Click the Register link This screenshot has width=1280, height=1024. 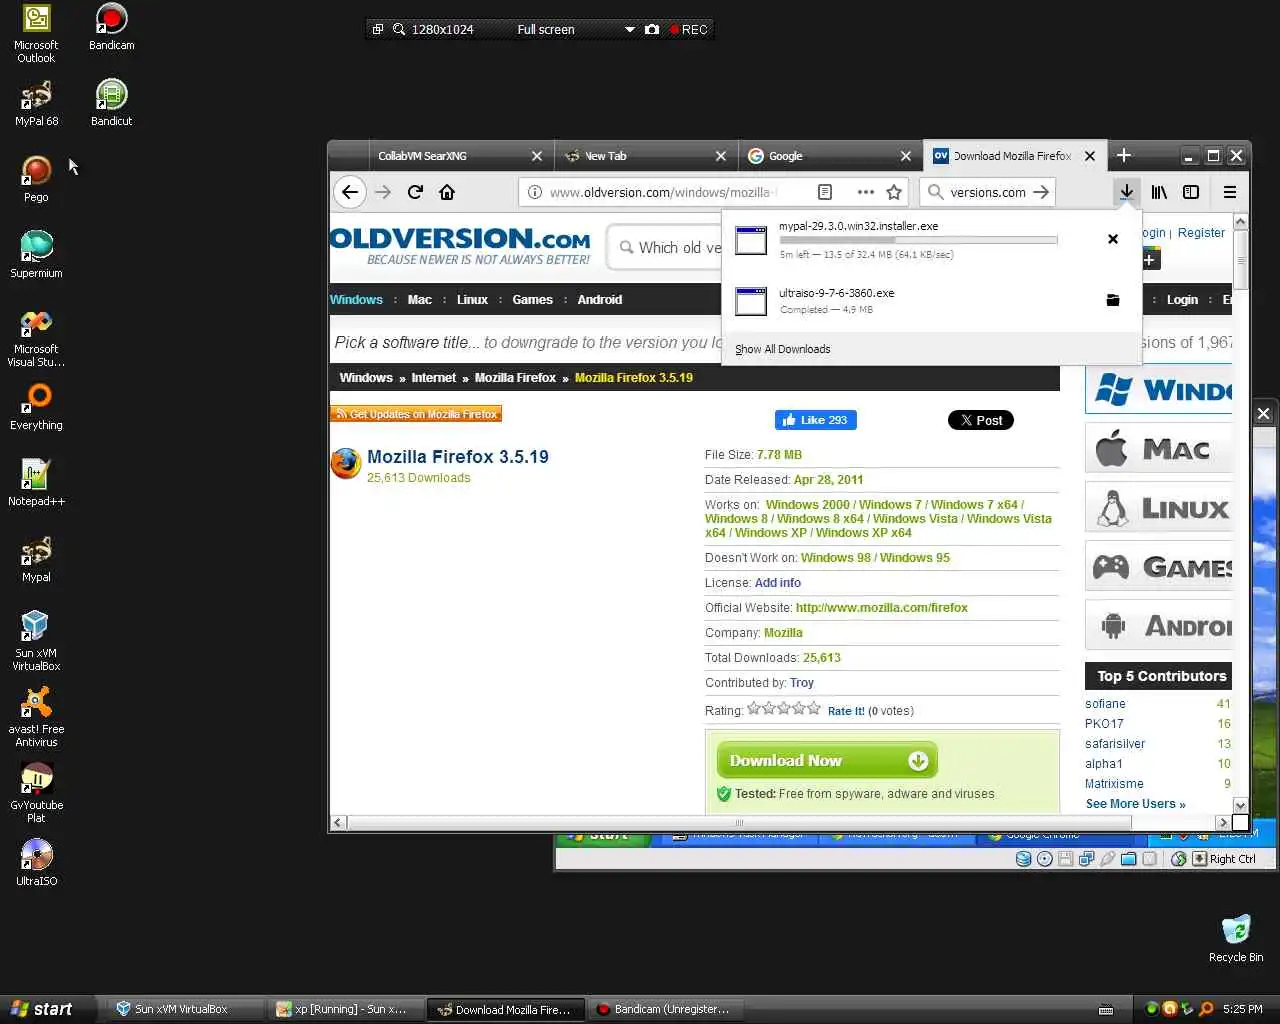pyautogui.click(x=1201, y=233)
